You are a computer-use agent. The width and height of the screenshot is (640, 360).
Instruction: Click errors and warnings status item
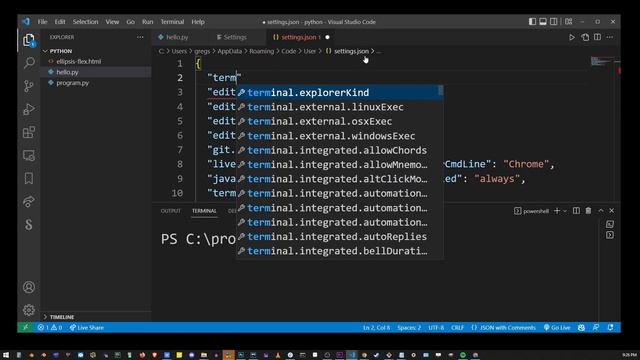pyautogui.click(x=50, y=327)
